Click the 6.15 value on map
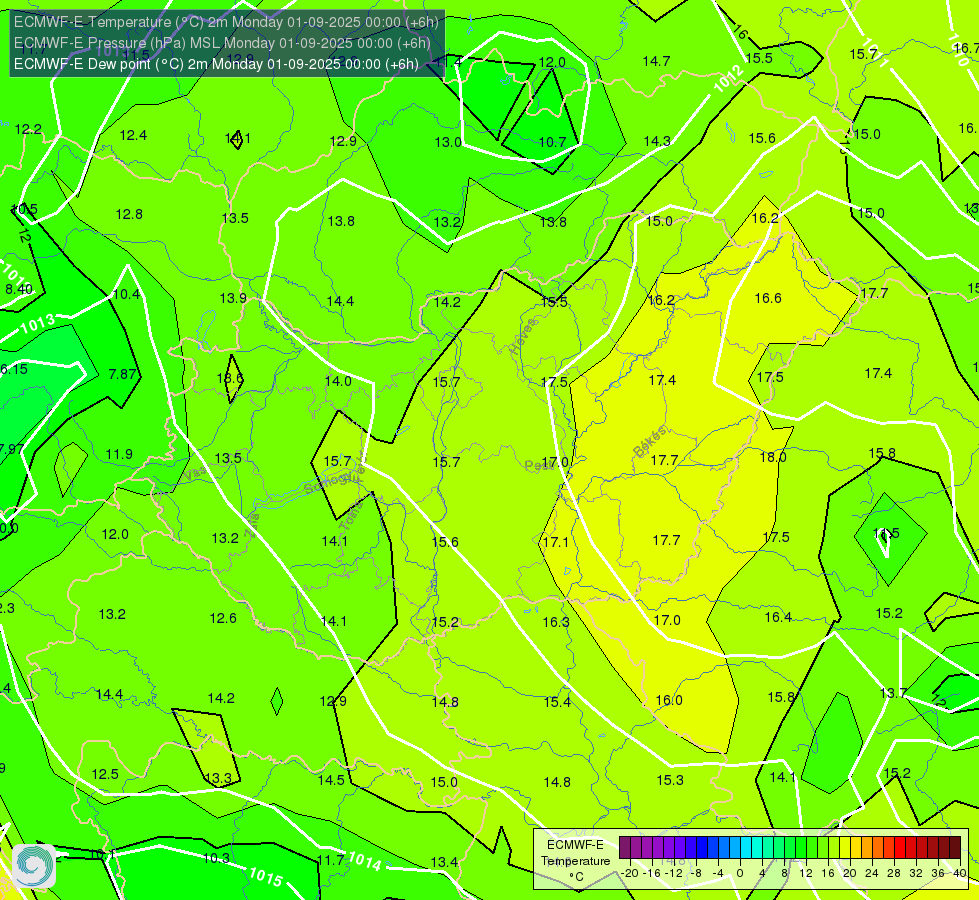The height and width of the screenshot is (900, 979). 14,369
